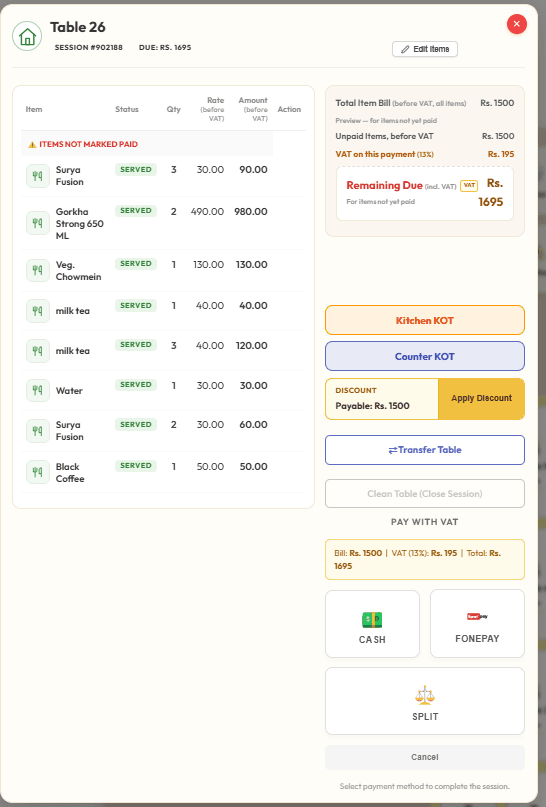The width and height of the screenshot is (546, 807).
Task: Click the rate 490.00
Action: click(207, 212)
